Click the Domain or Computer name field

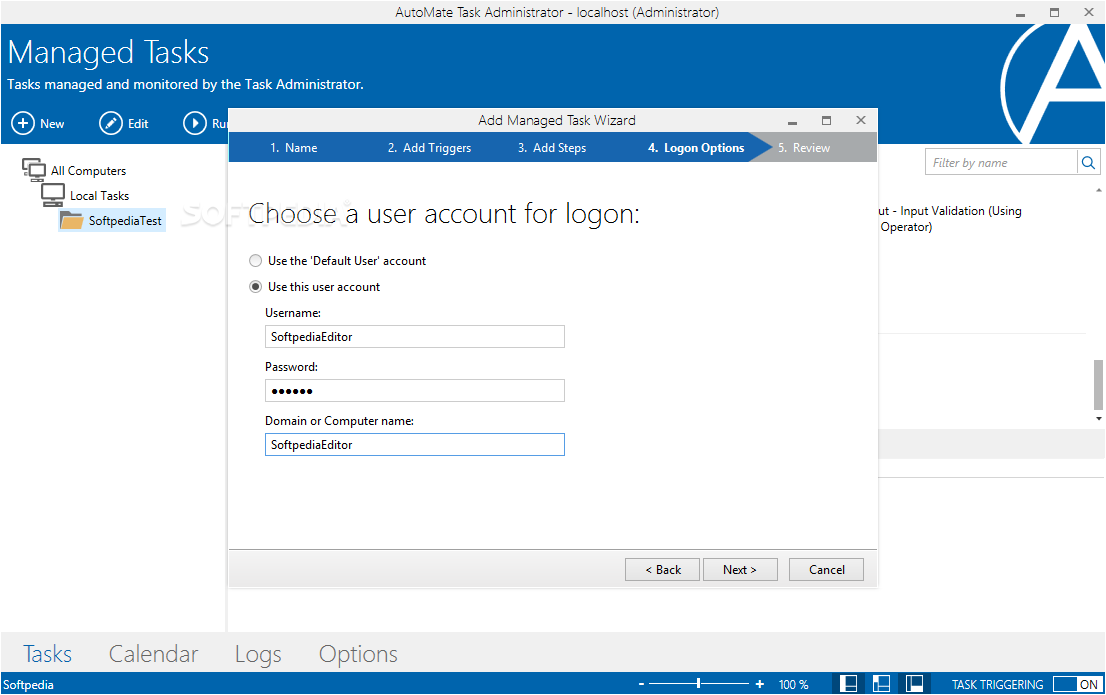415,445
